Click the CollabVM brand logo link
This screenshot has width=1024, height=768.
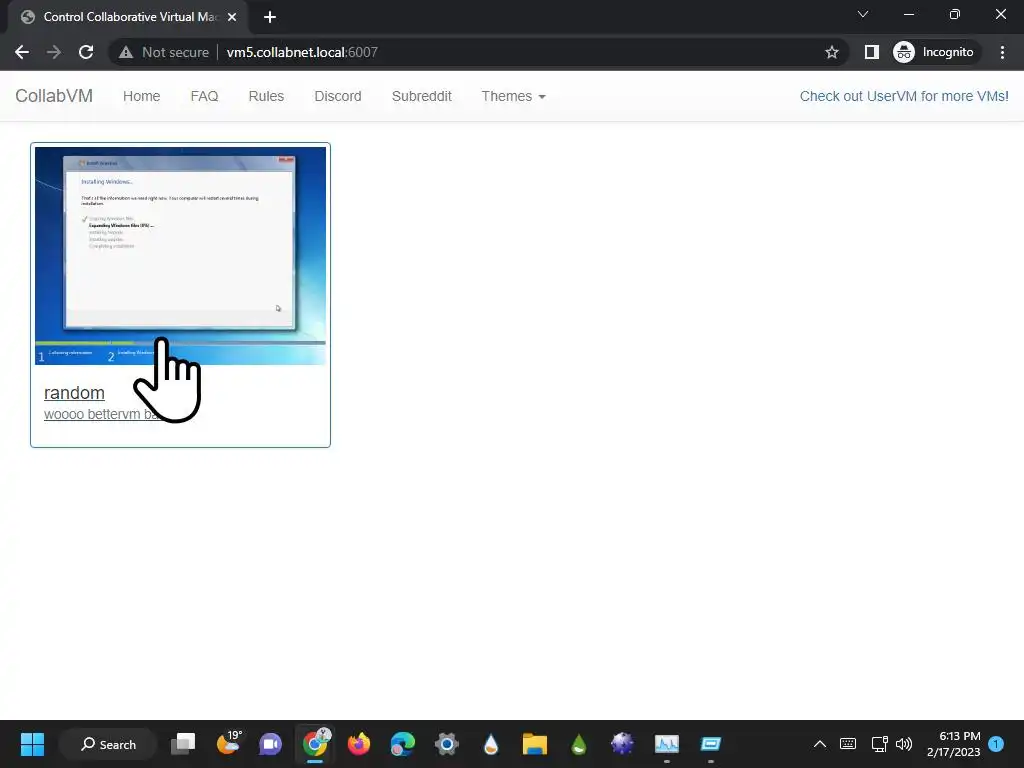(54, 96)
